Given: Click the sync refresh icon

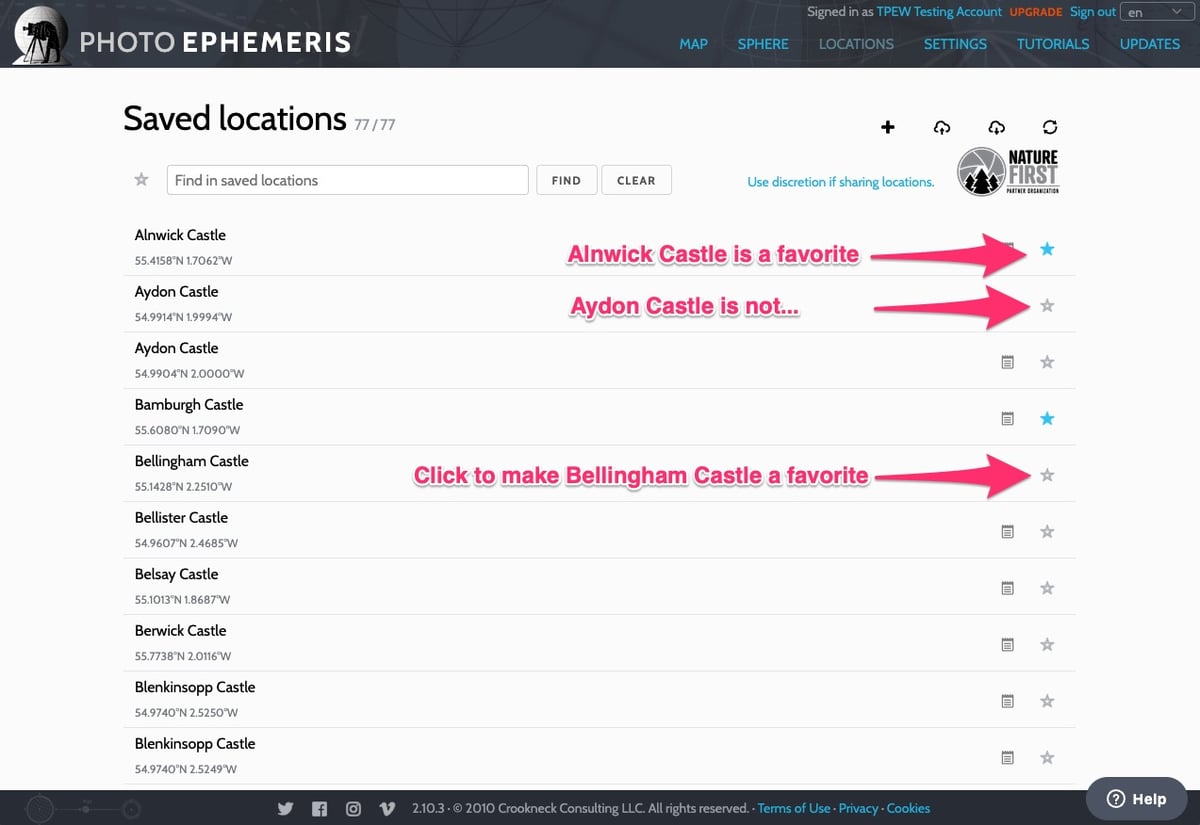Looking at the screenshot, I should [x=1049, y=127].
